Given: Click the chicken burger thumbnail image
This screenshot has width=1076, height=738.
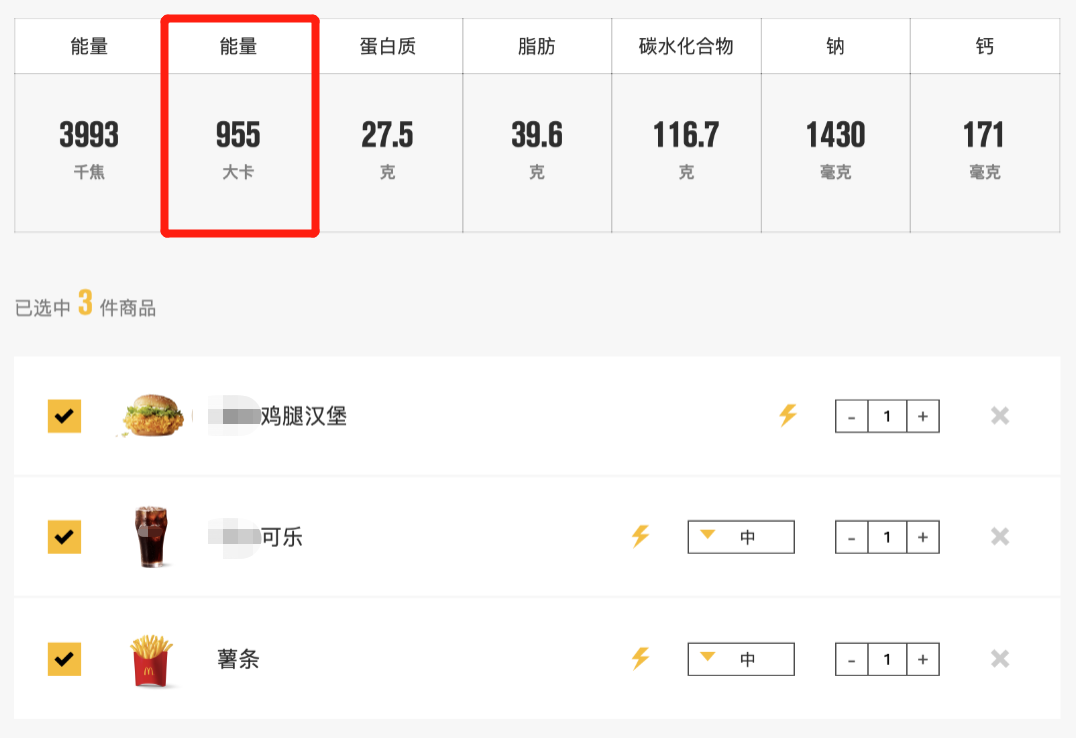Looking at the screenshot, I should tap(153, 415).
